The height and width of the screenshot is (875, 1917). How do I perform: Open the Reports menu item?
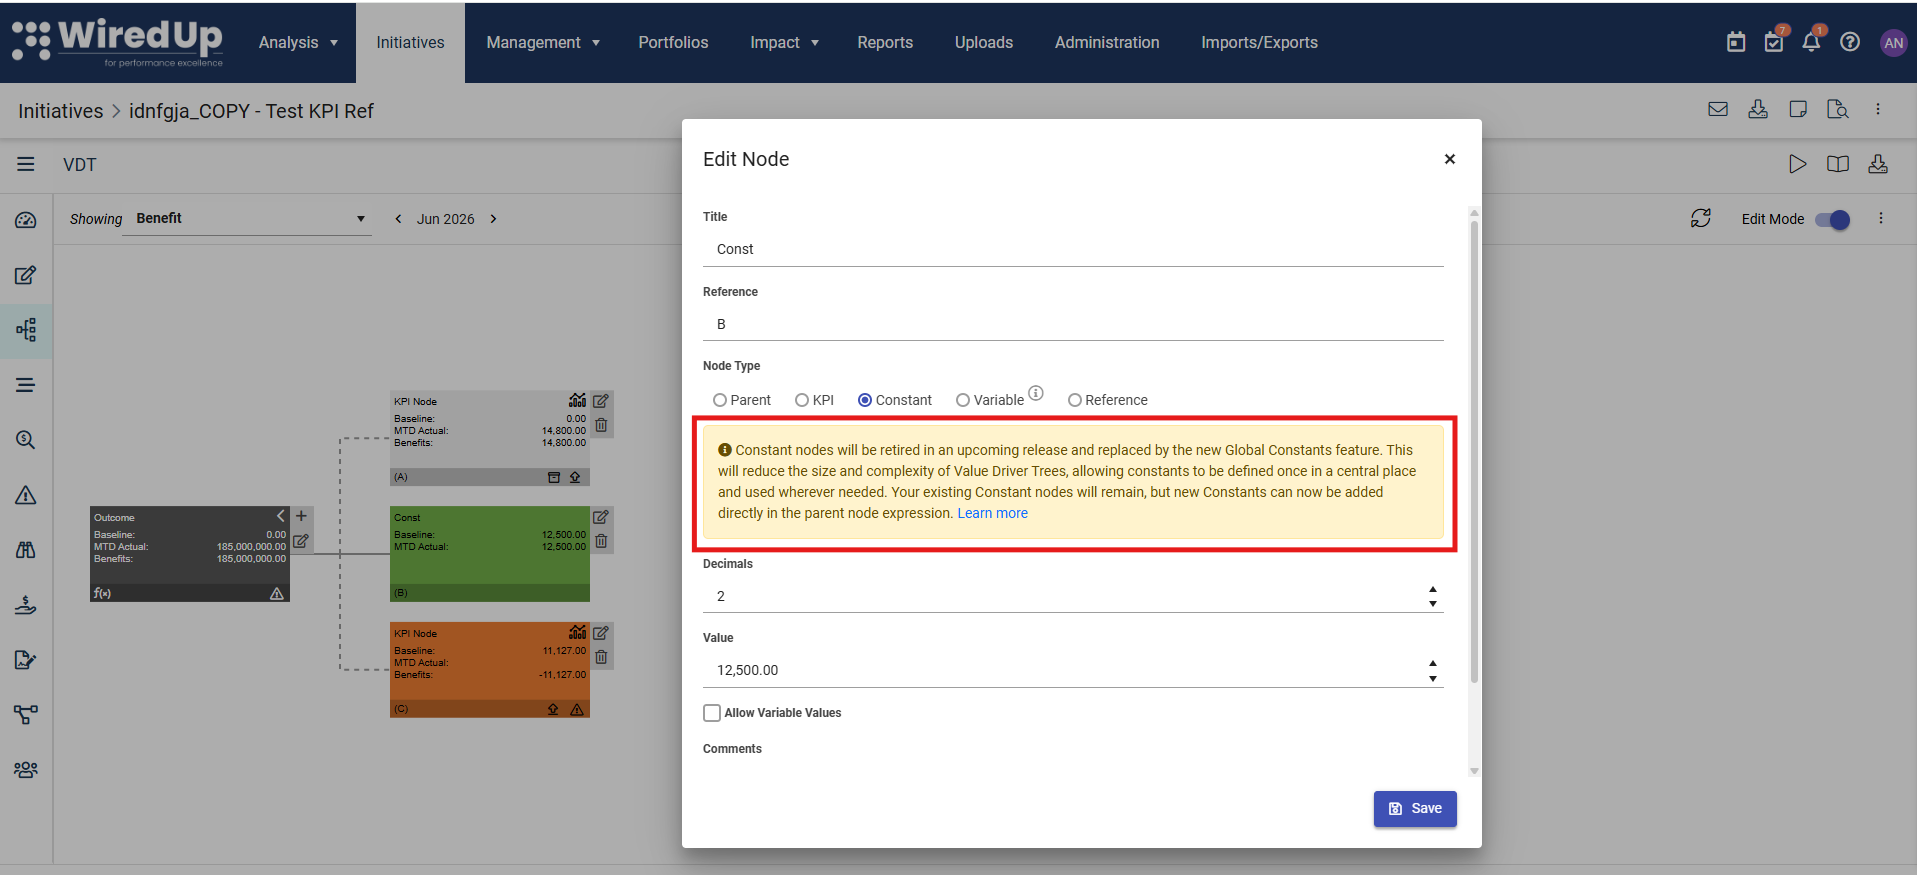pyautogui.click(x=885, y=42)
